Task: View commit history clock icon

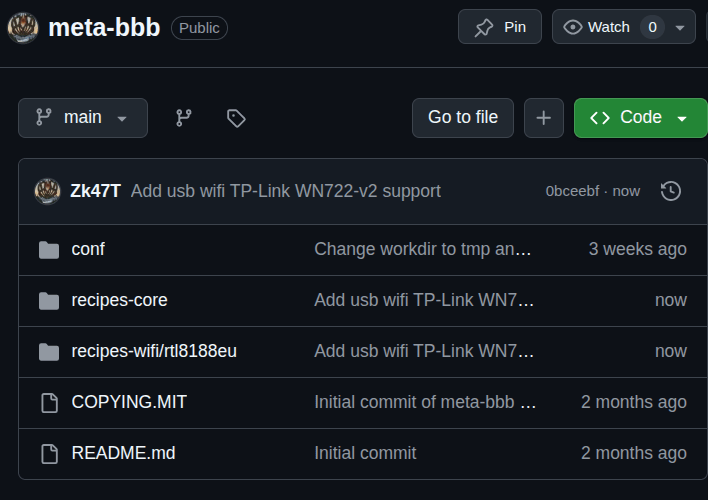Action: [671, 190]
